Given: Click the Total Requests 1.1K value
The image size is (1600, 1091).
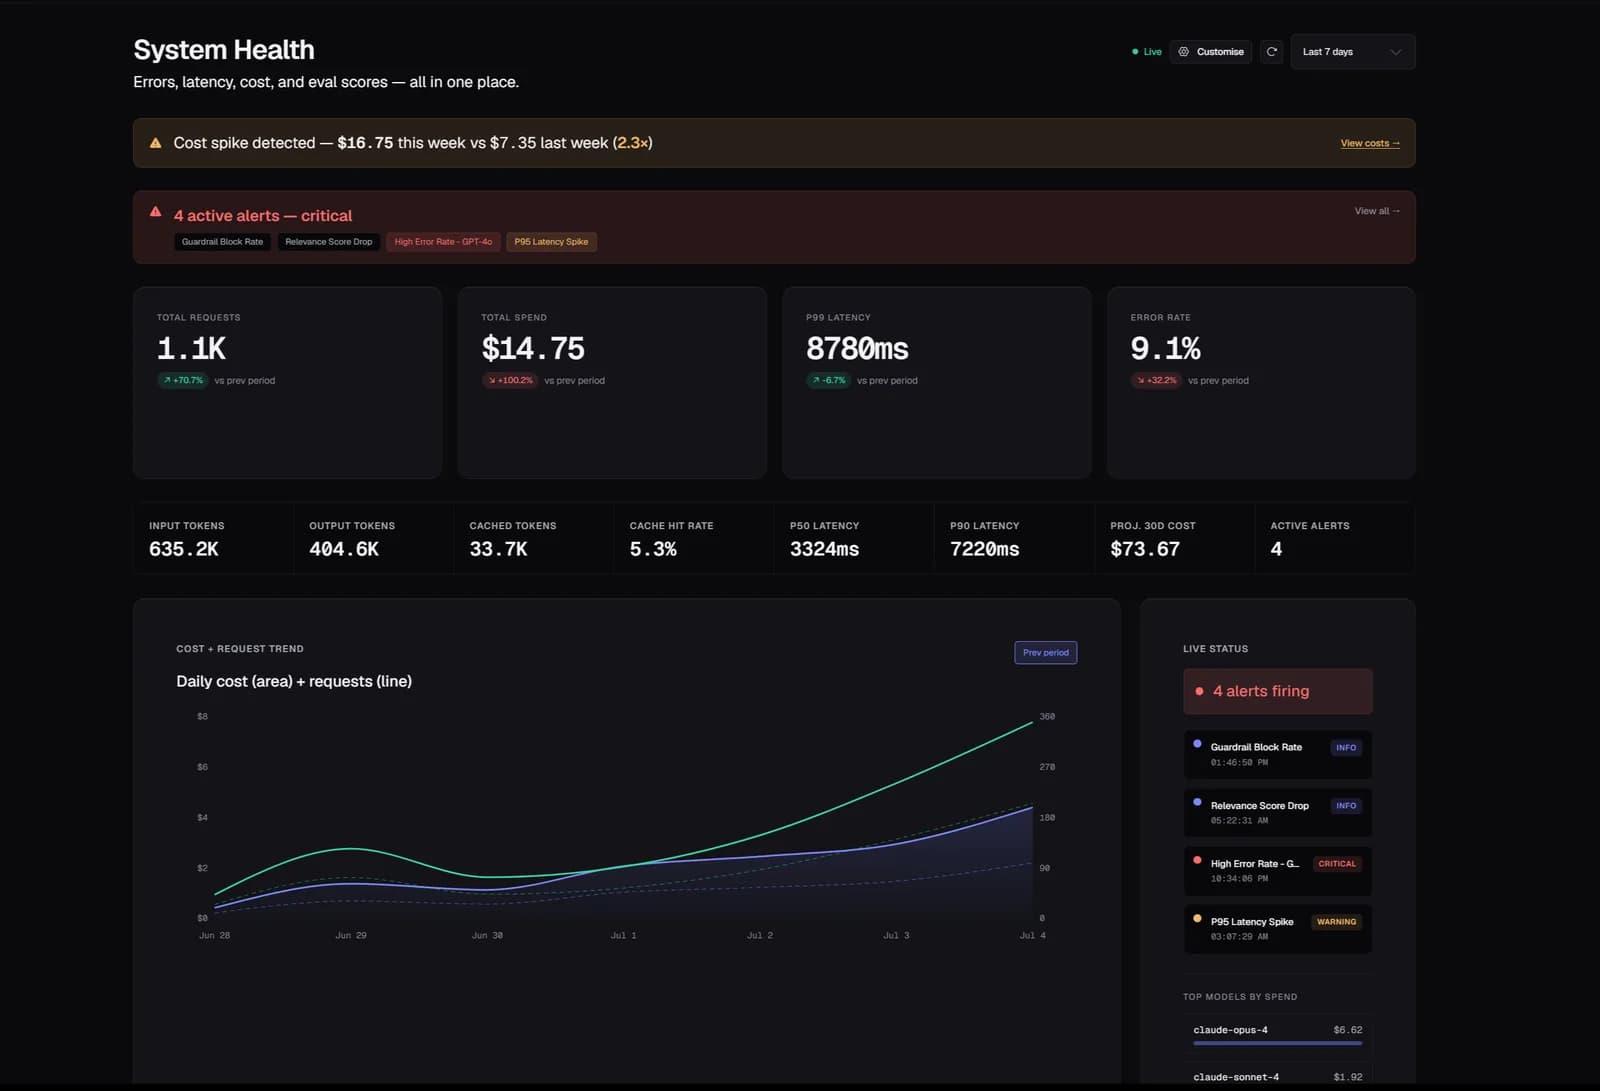Looking at the screenshot, I should pyautogui.click(x=191, y=348).
